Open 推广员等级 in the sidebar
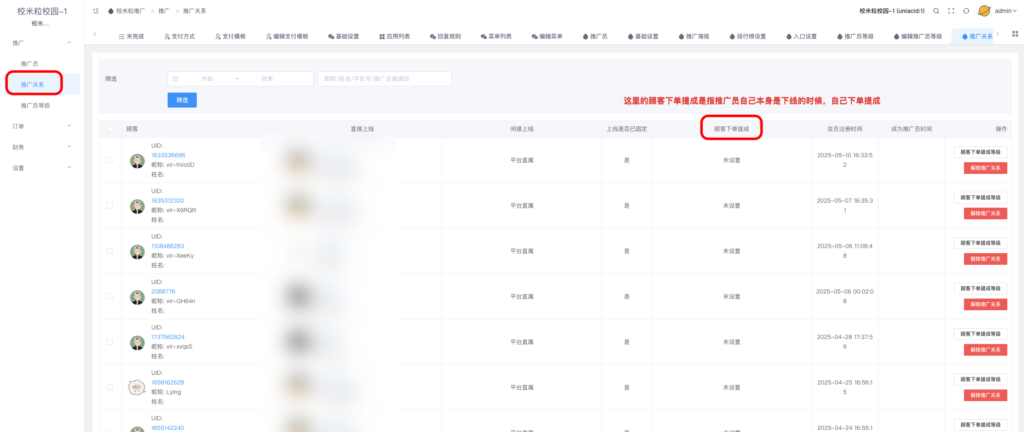 (36, 105)
